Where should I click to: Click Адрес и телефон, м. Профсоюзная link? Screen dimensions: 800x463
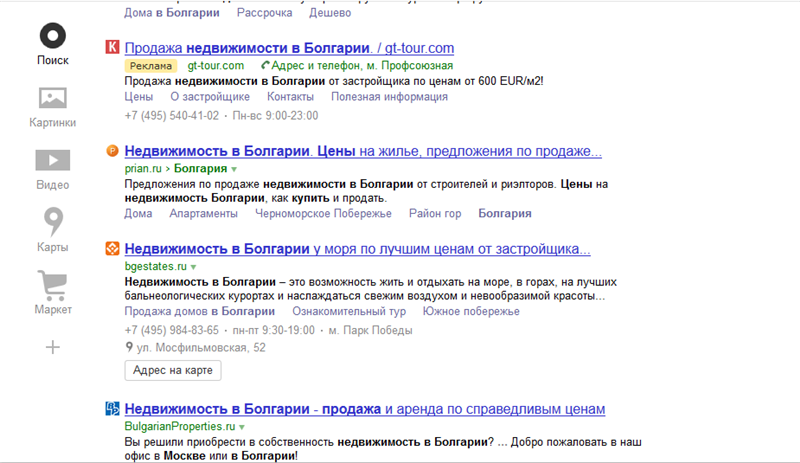[362, 65]
